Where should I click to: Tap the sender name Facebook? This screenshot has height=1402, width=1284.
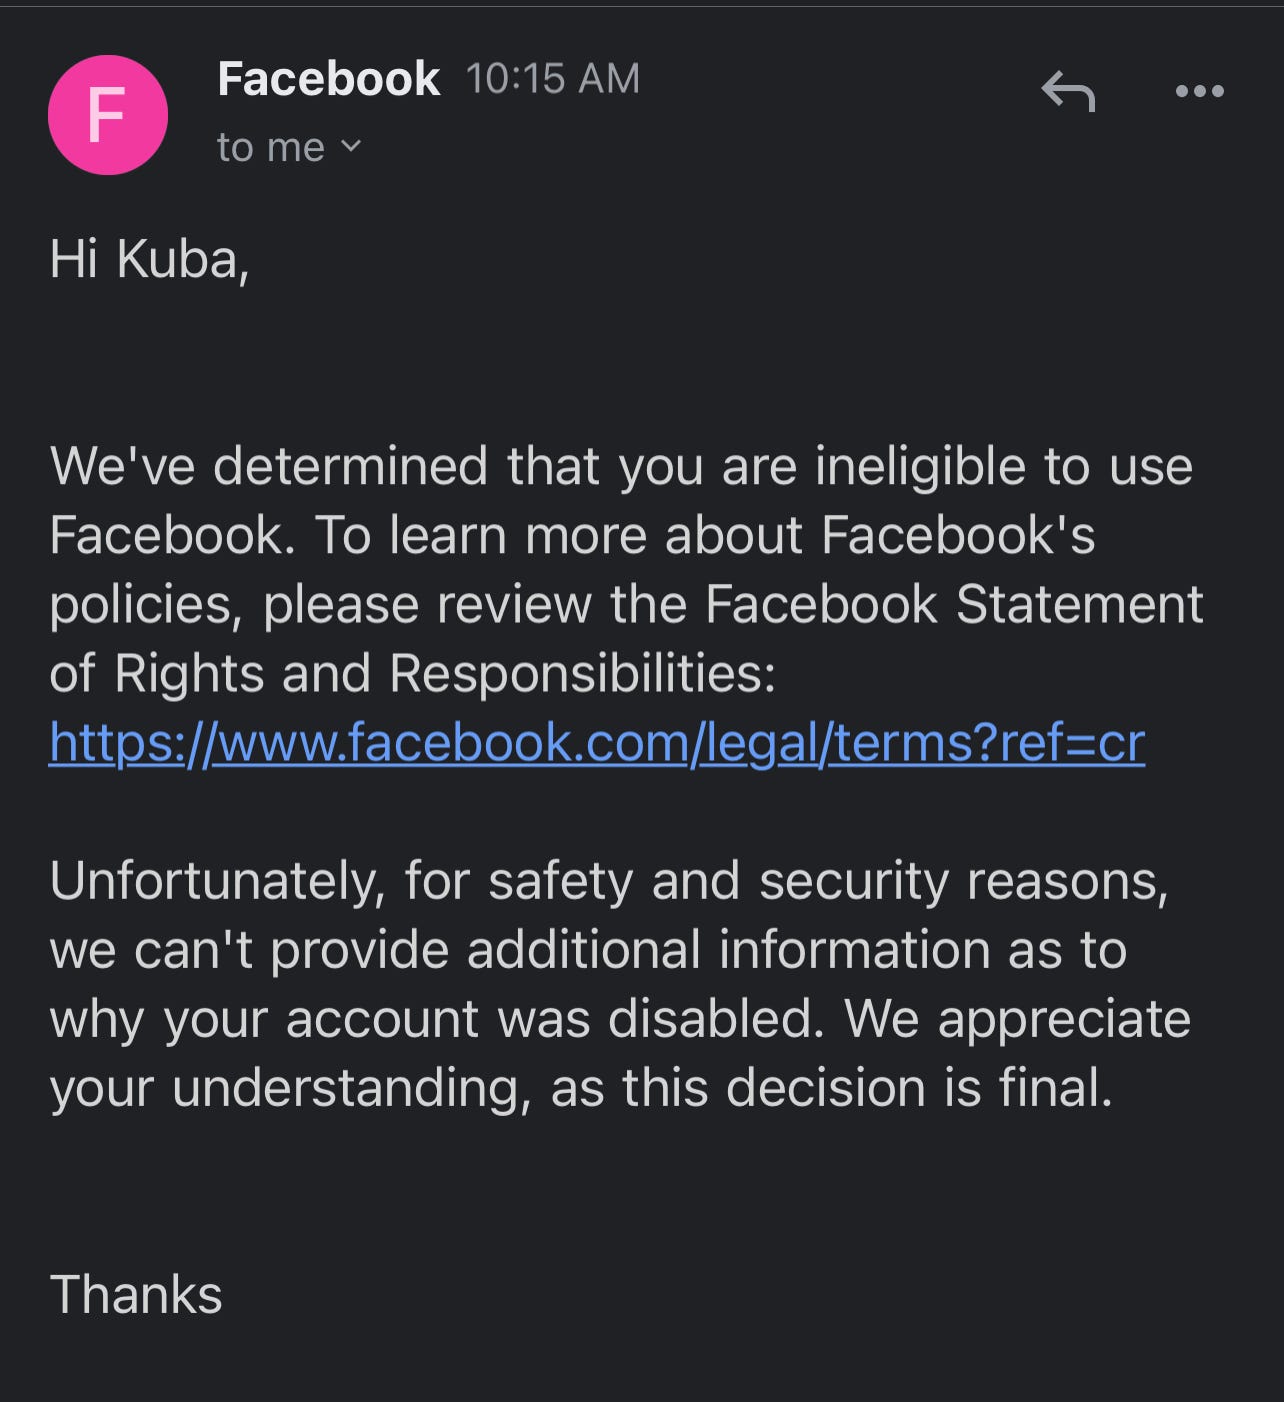pyautogui.click(x=329, y=79)
